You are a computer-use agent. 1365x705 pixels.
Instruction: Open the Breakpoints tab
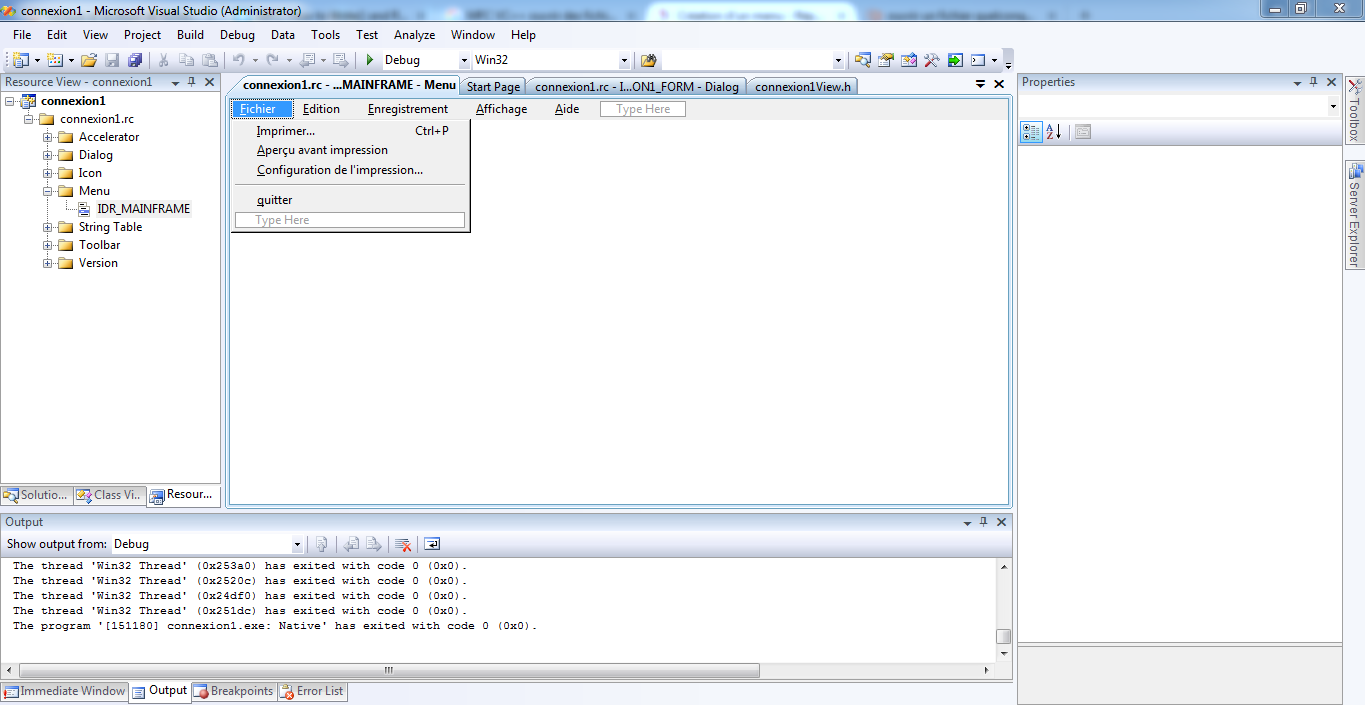click(233, 691)
